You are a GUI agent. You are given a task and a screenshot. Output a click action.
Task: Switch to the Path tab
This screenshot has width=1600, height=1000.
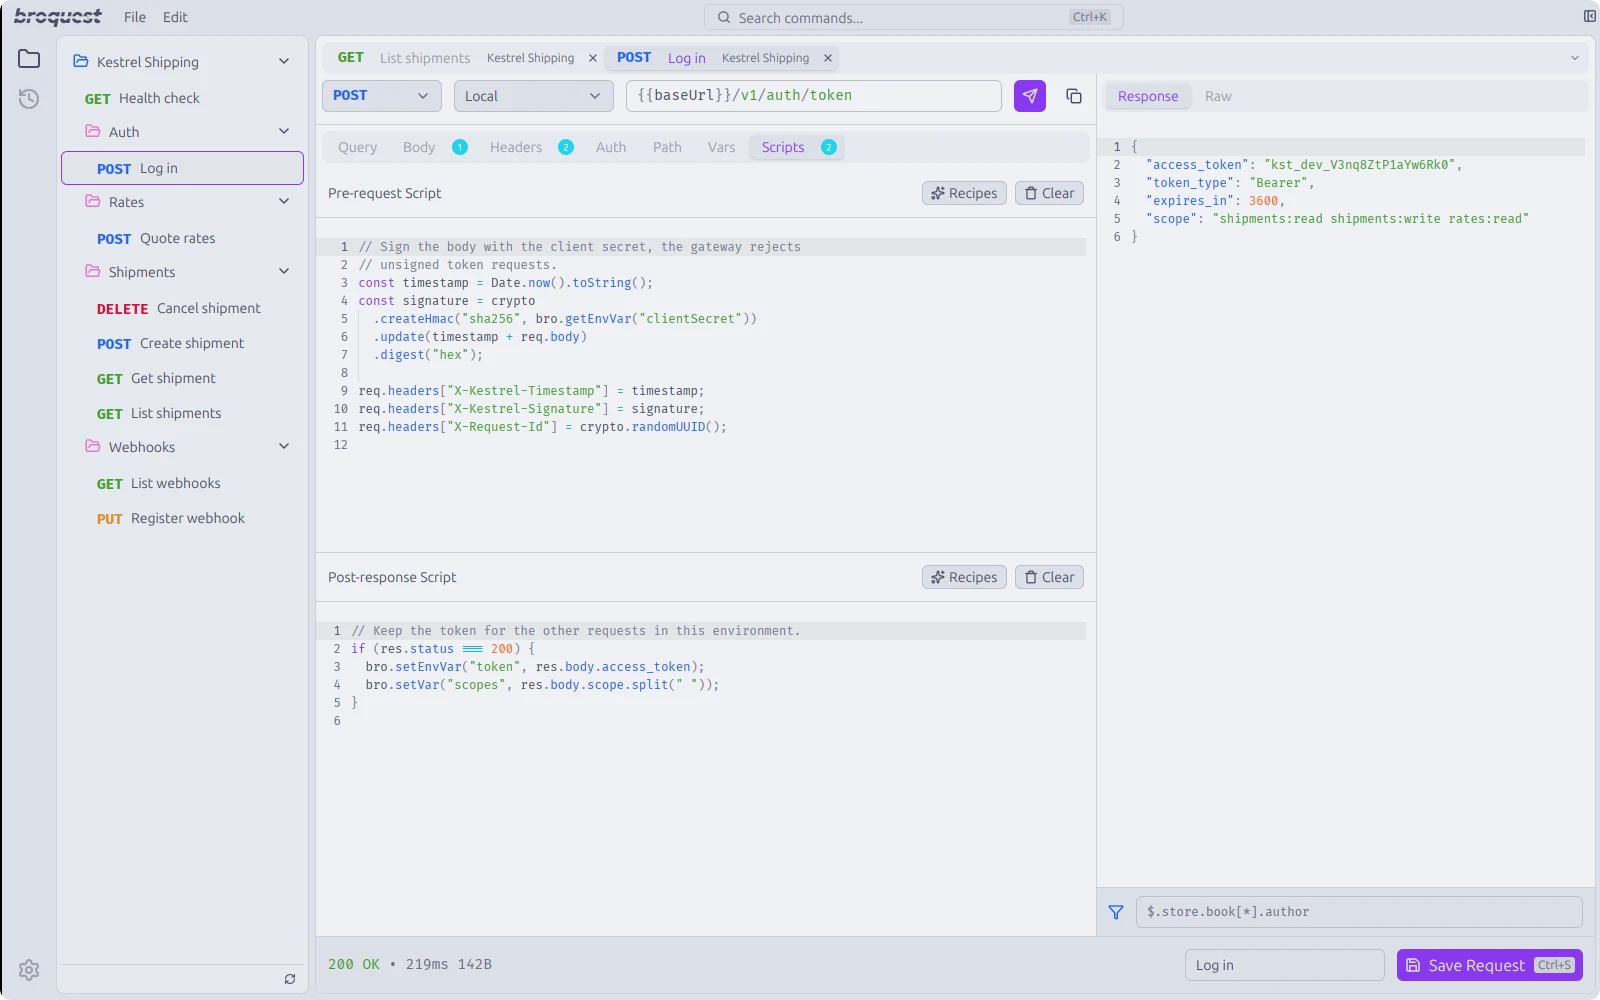pyautogui.click(x=667, y=147)
